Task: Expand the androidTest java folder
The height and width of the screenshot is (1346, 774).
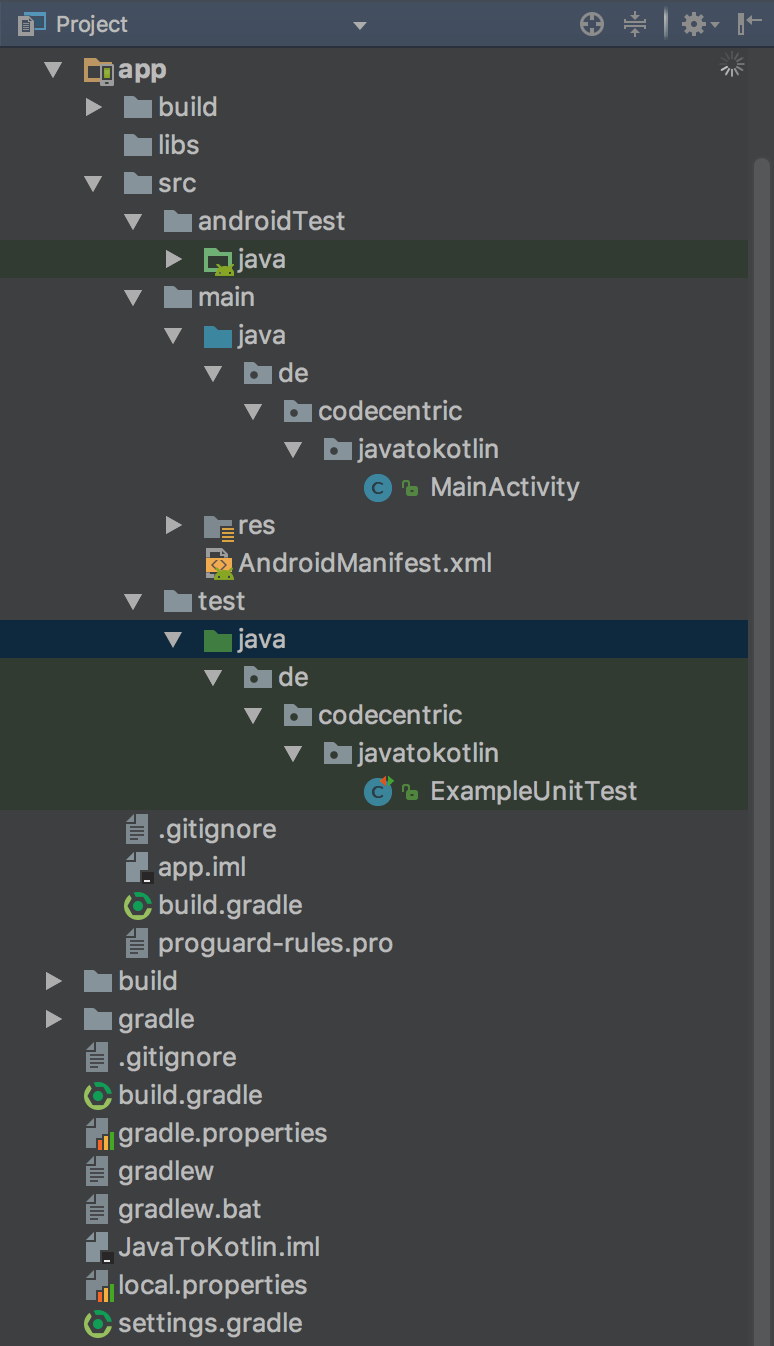Action: pos(174,259)
